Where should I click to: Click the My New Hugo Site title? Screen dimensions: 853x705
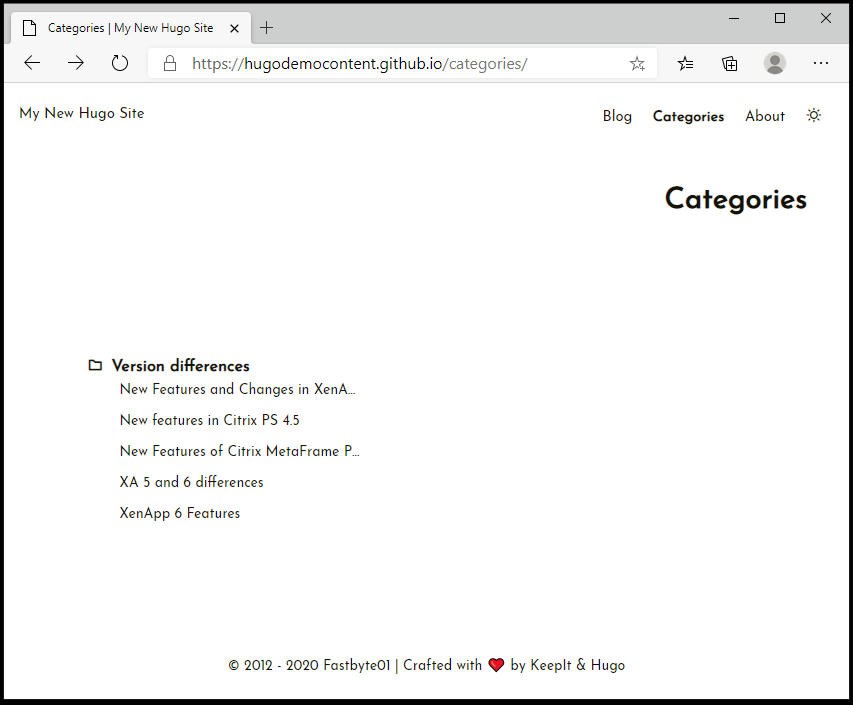(x=82, y=113)
